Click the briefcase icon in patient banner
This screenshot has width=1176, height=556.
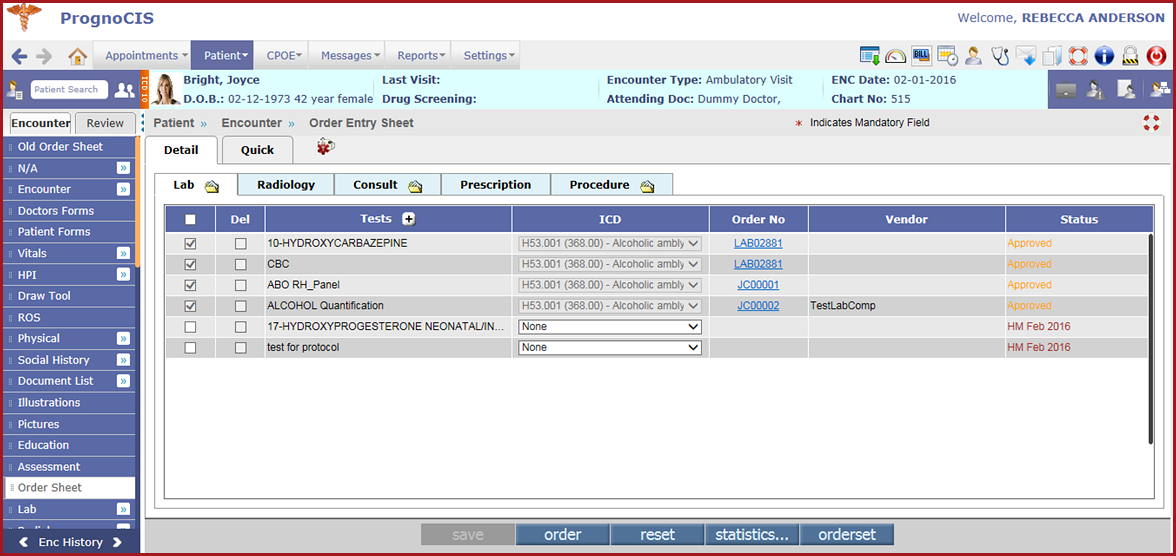(1066, 90)
